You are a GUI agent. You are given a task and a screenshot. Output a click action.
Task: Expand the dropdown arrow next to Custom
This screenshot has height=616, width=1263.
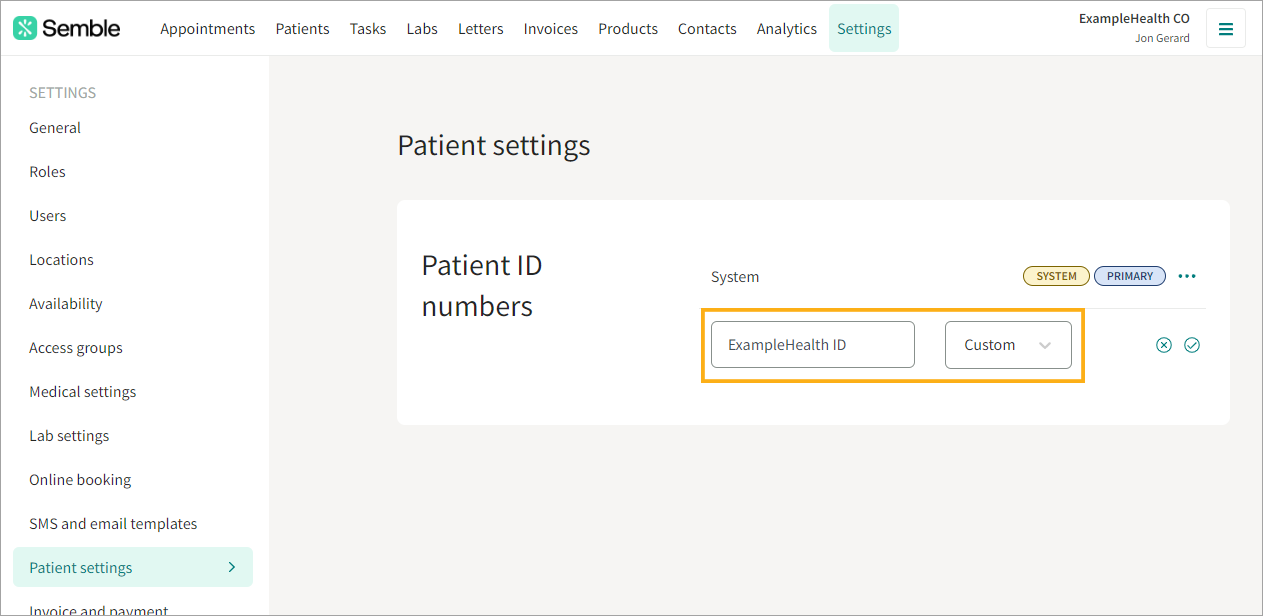pyautogui.click(x=1045, y=344)
